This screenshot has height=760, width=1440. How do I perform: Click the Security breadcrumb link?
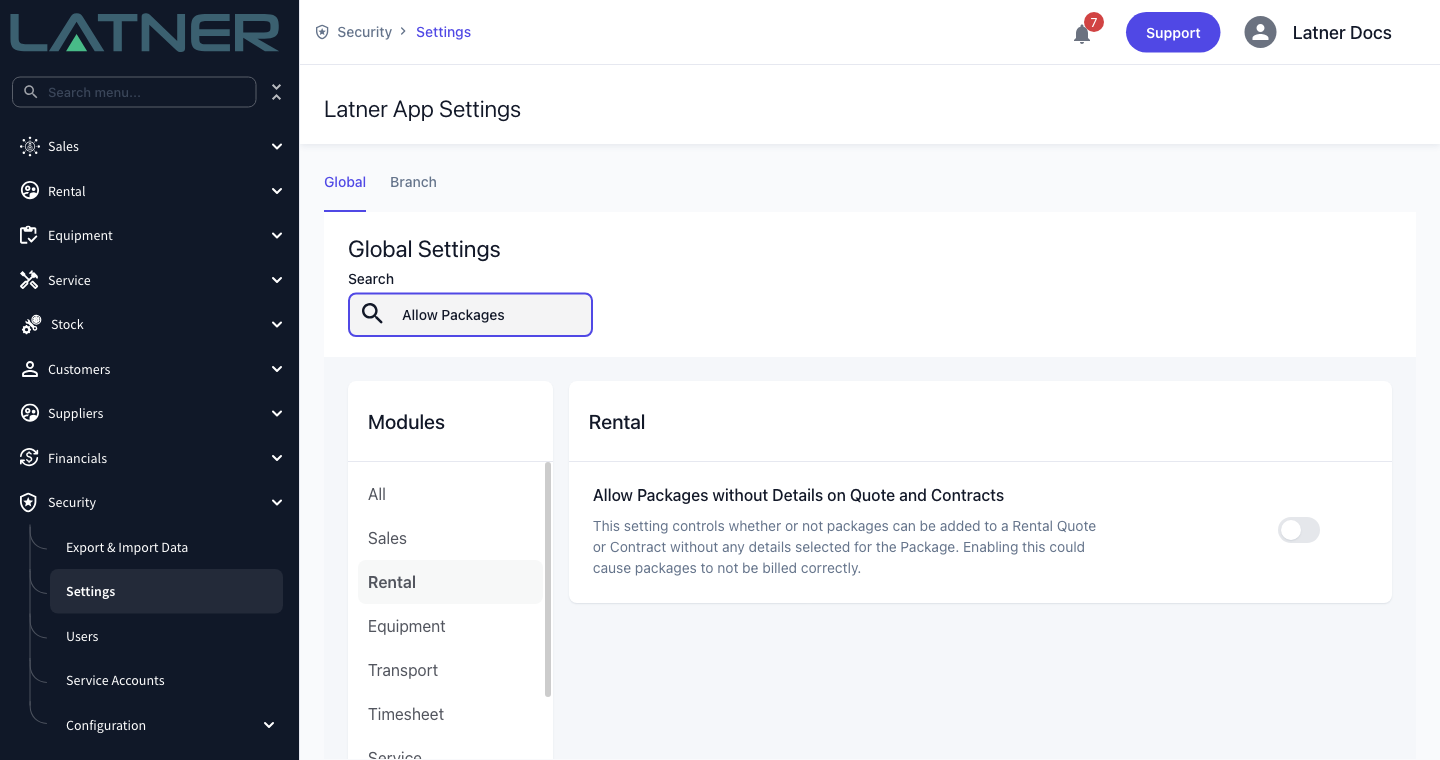coord(364,32)
